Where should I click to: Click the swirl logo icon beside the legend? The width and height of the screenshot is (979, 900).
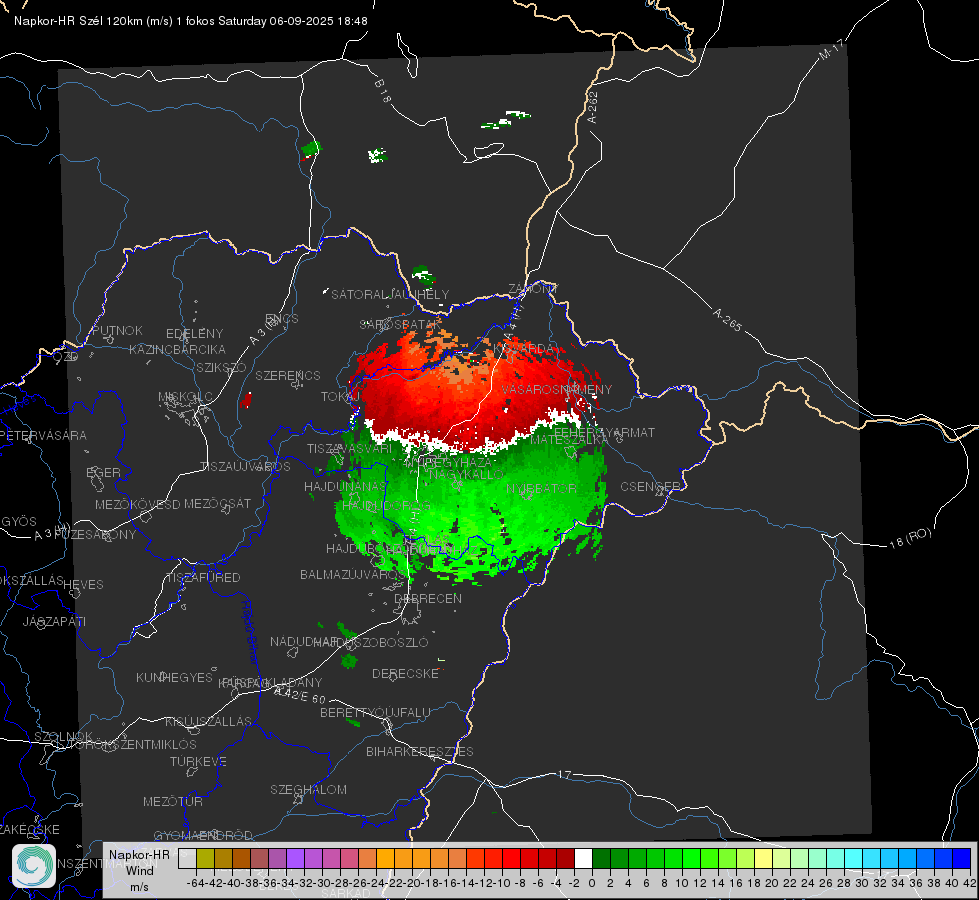(x=34, y=865)
